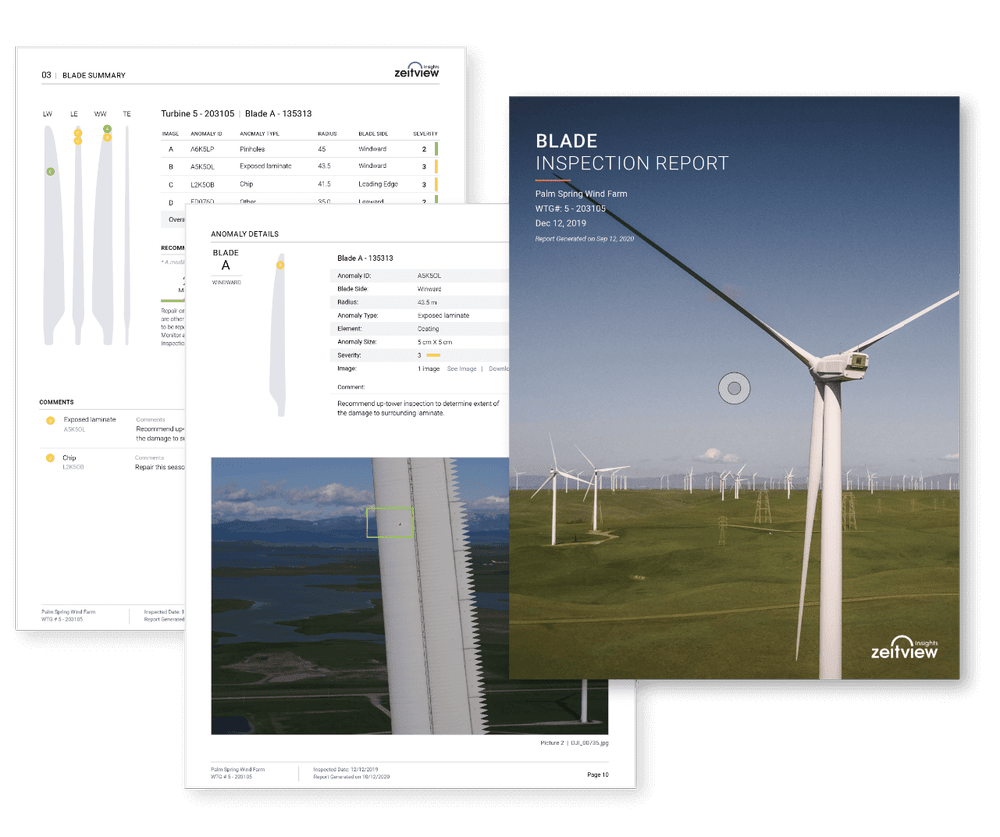Click the green detection box on the blade photo
The height and width of the screenshot is (837, 1000).
390,521
